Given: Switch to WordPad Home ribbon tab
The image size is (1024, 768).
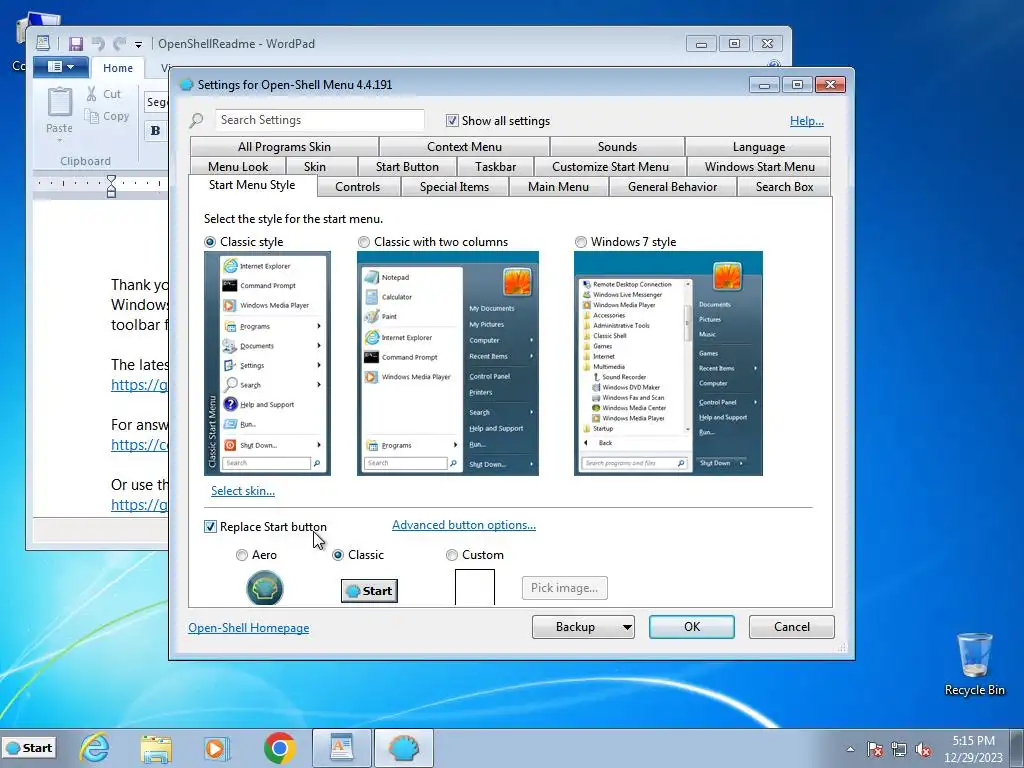Looking at the screenshot, I should (118, 68).
